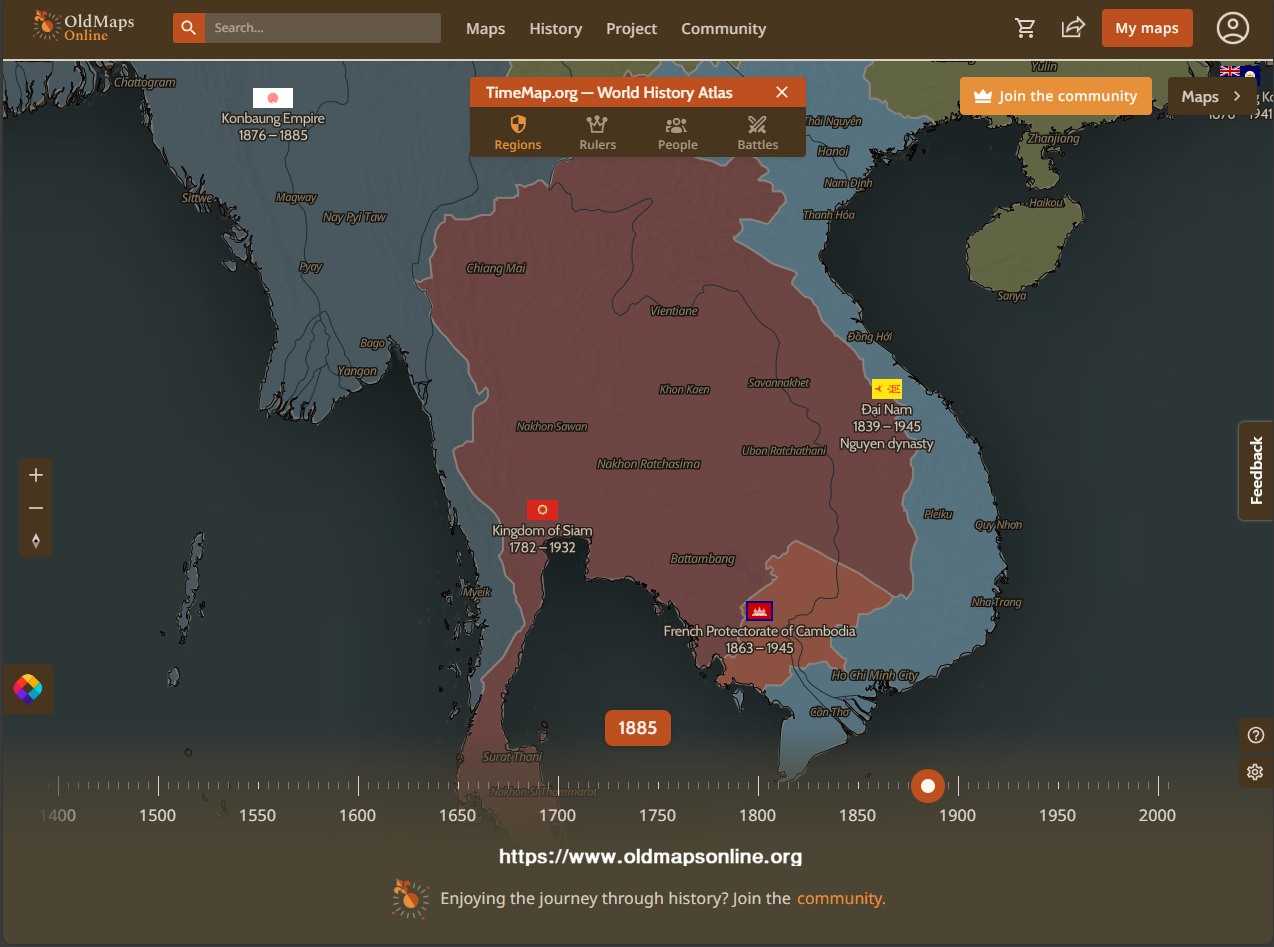Click the Konbaung Empire label
This screenshot has height=947, width=1274.
coord(273,126)
